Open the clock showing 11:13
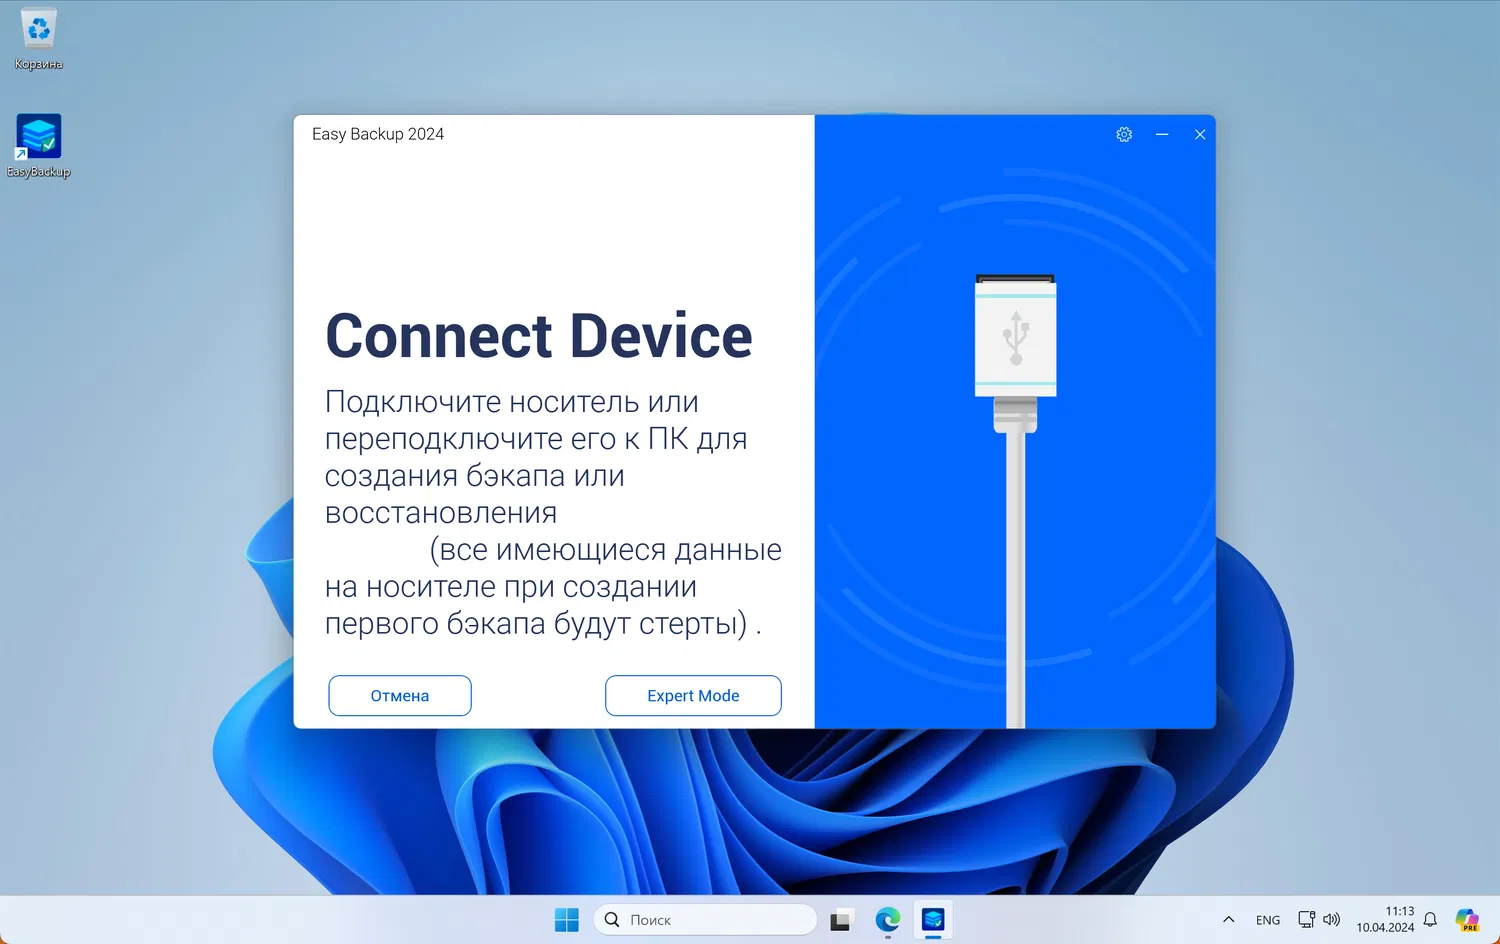This screenshot has height=944, width=1500. tap(1385, 920)
